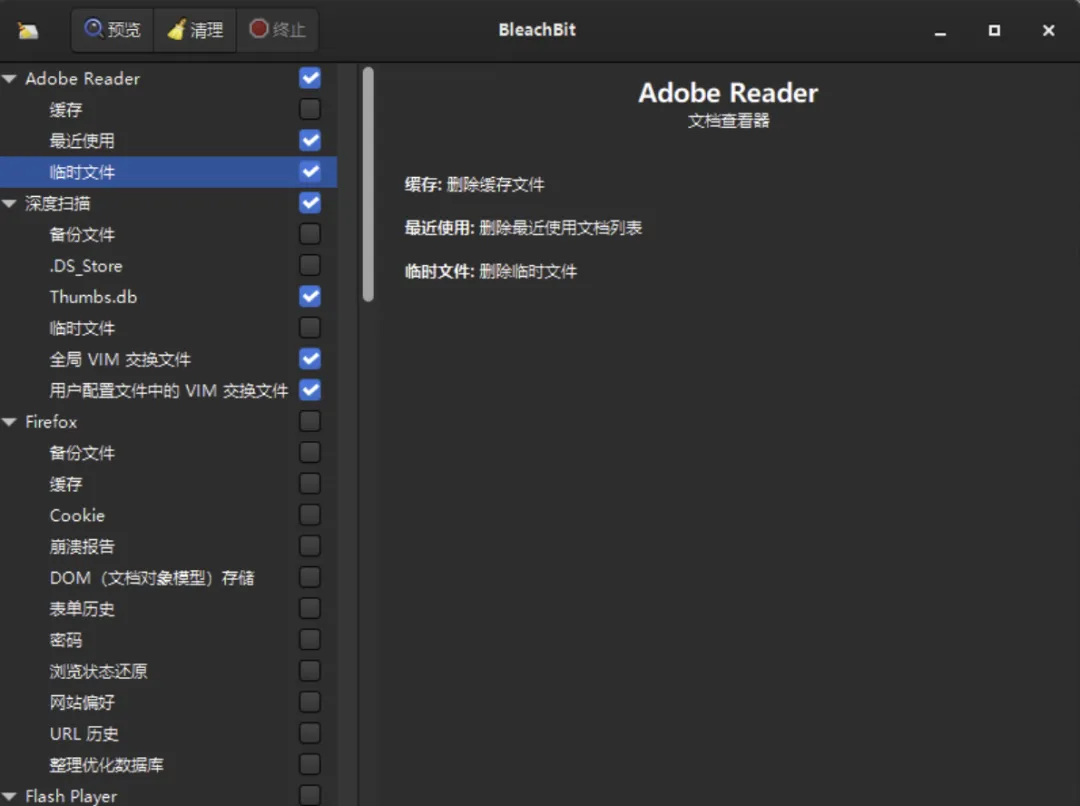Viewport: 1080px width, 806px height.
Task: Select the URL 历史 row label
Action: 84,734
